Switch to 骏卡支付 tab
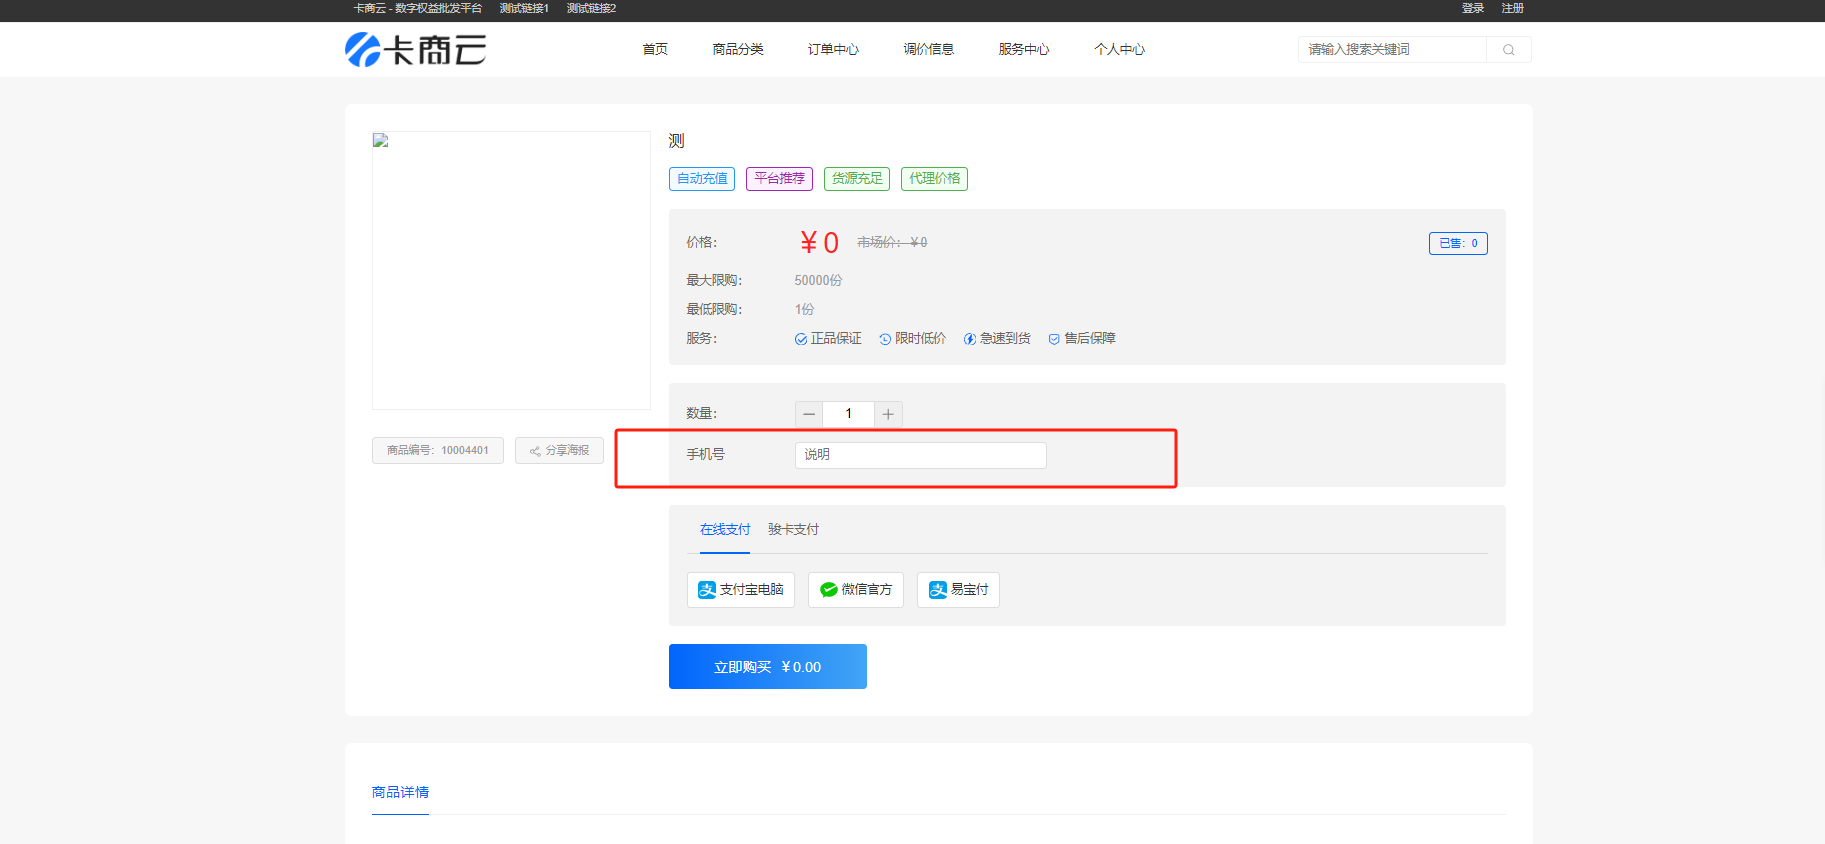Screen dimensions: 1825x844 [x=793, y=530]
